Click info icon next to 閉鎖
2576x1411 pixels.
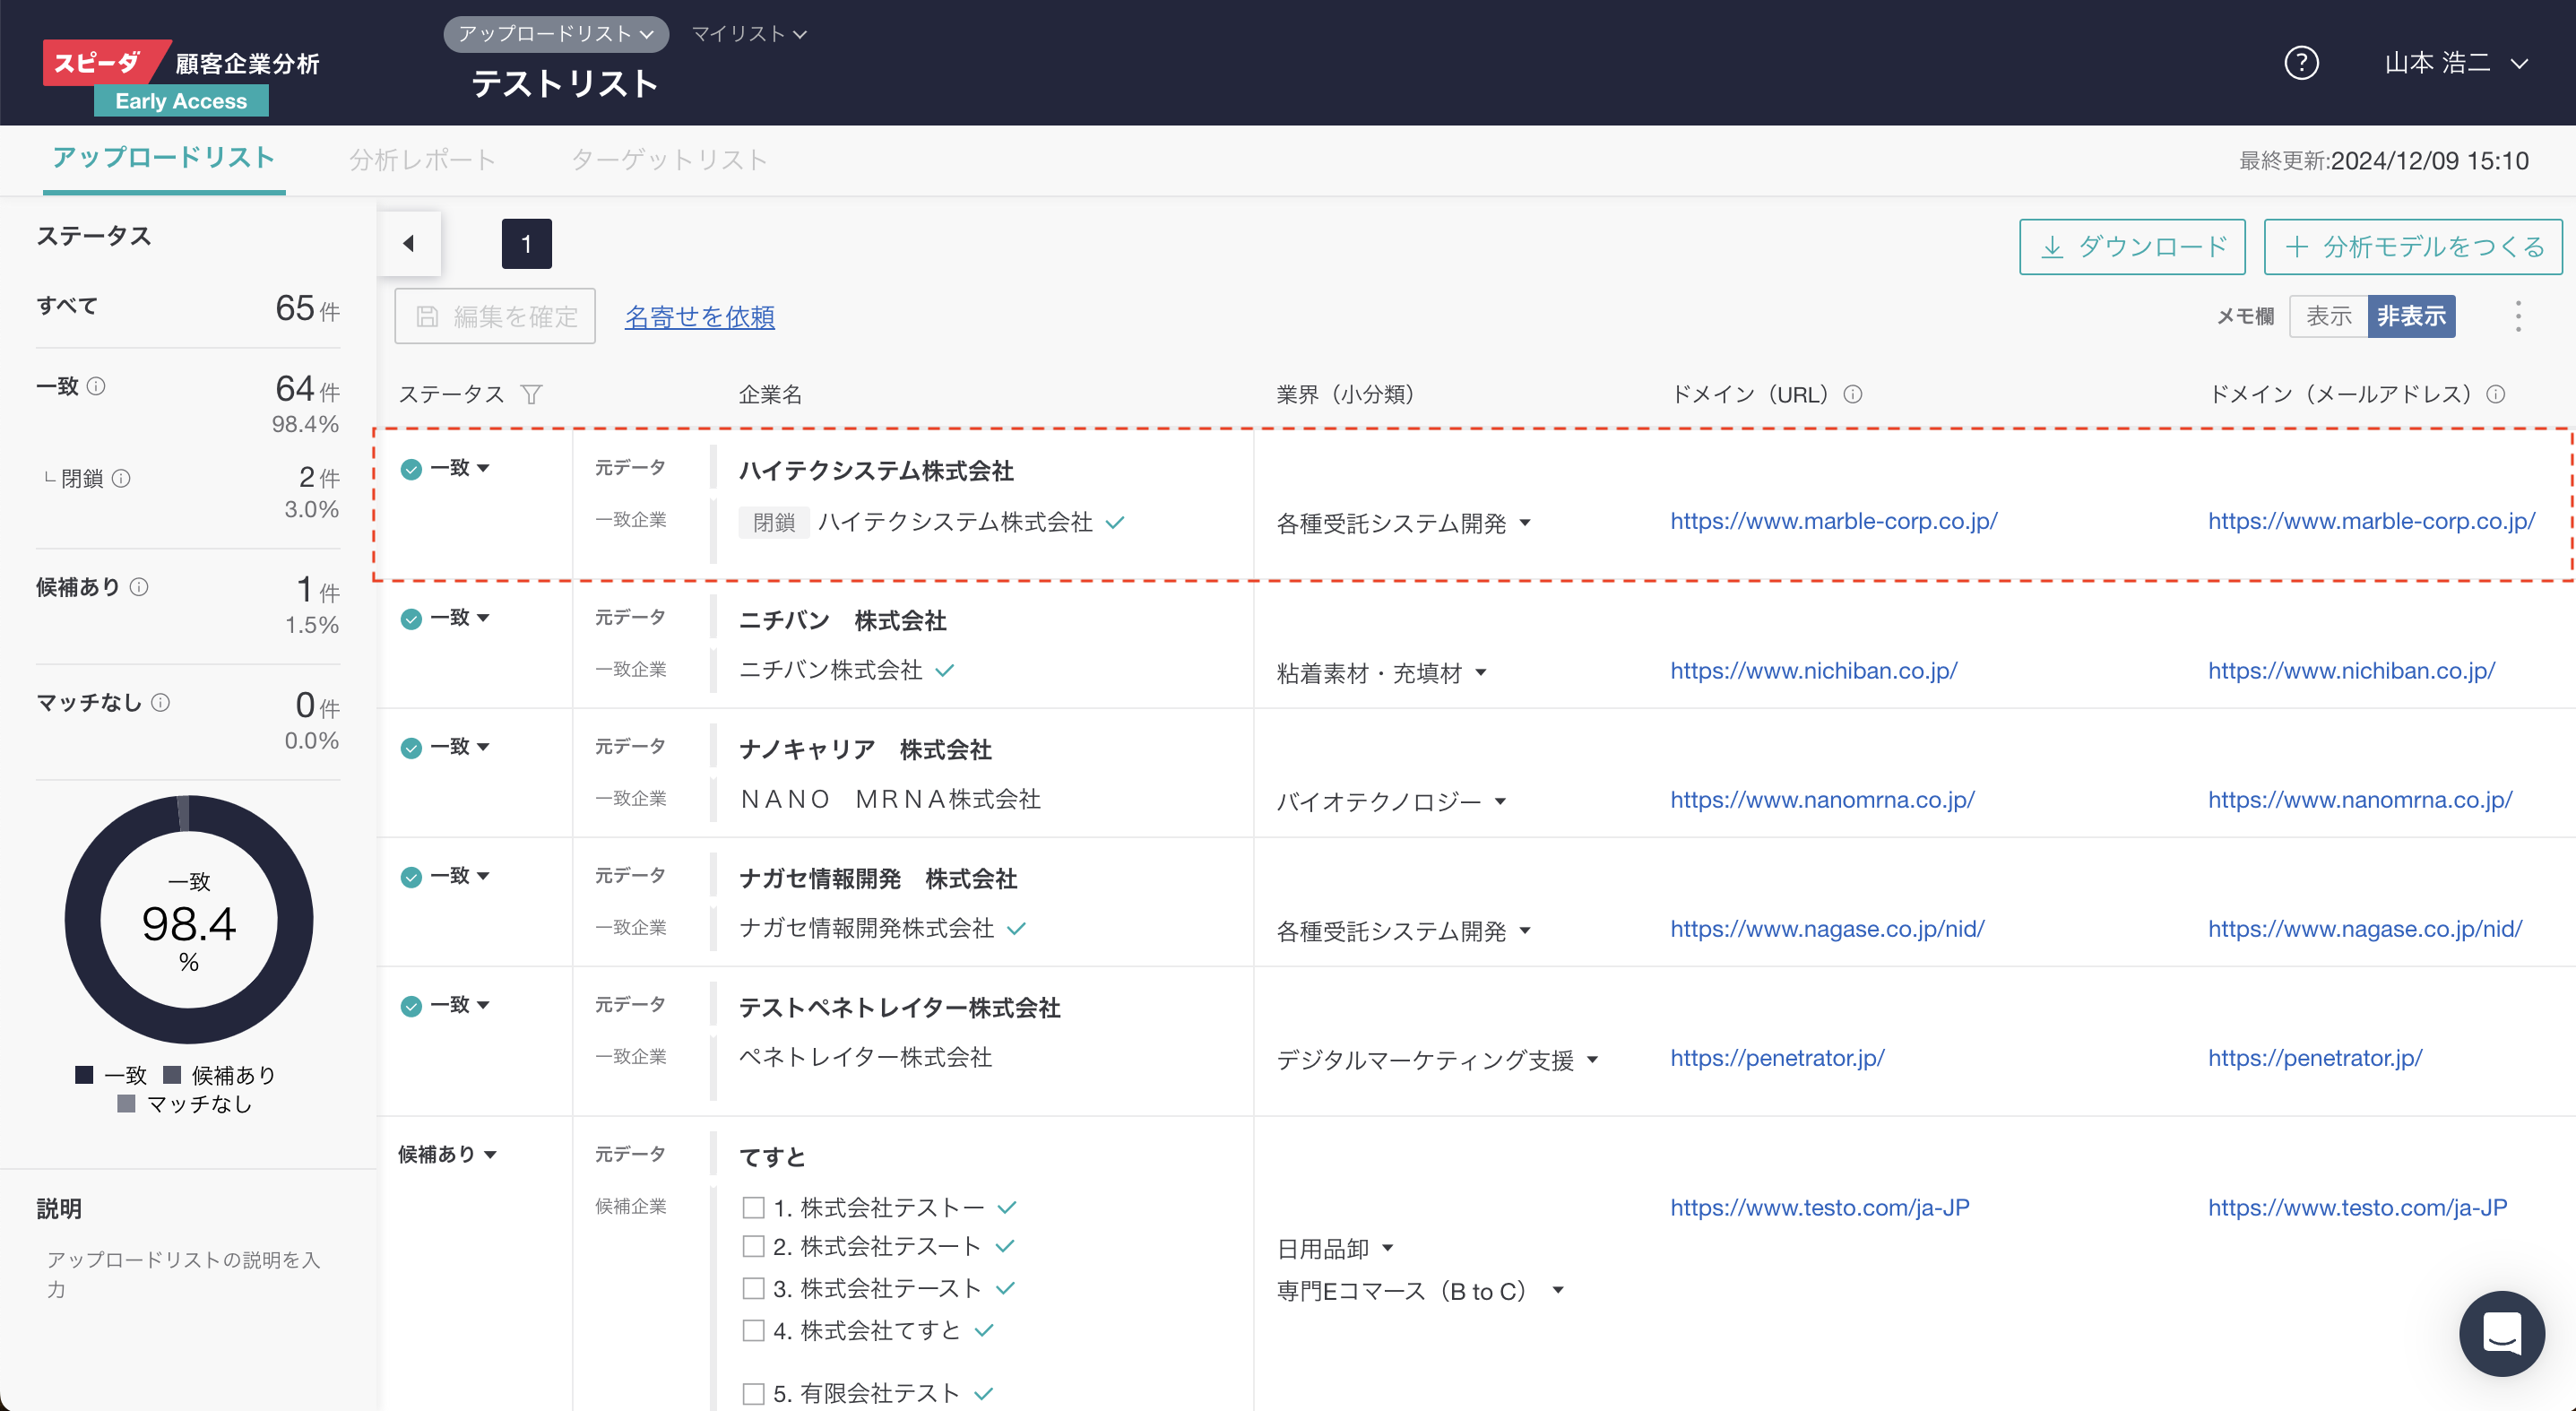pos(121,479)
